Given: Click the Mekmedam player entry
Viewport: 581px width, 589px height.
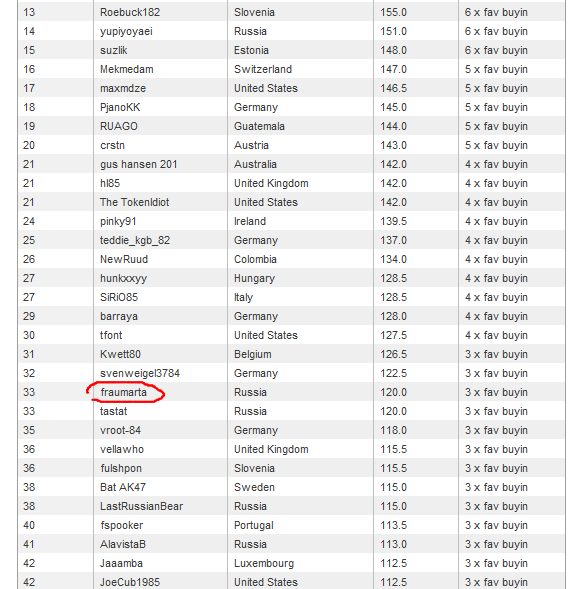Looking at the screenshot, I should (127, 69).
